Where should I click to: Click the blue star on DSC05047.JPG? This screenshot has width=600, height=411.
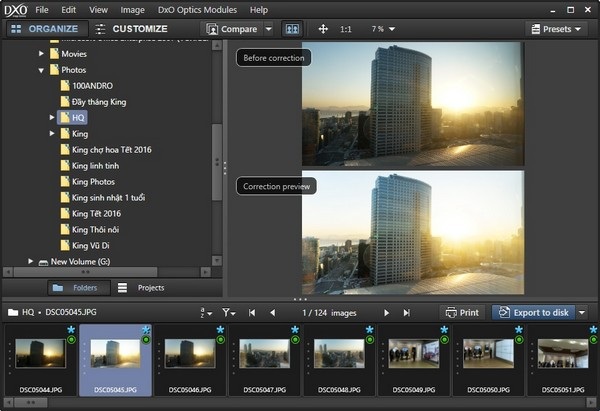(295, 329)
